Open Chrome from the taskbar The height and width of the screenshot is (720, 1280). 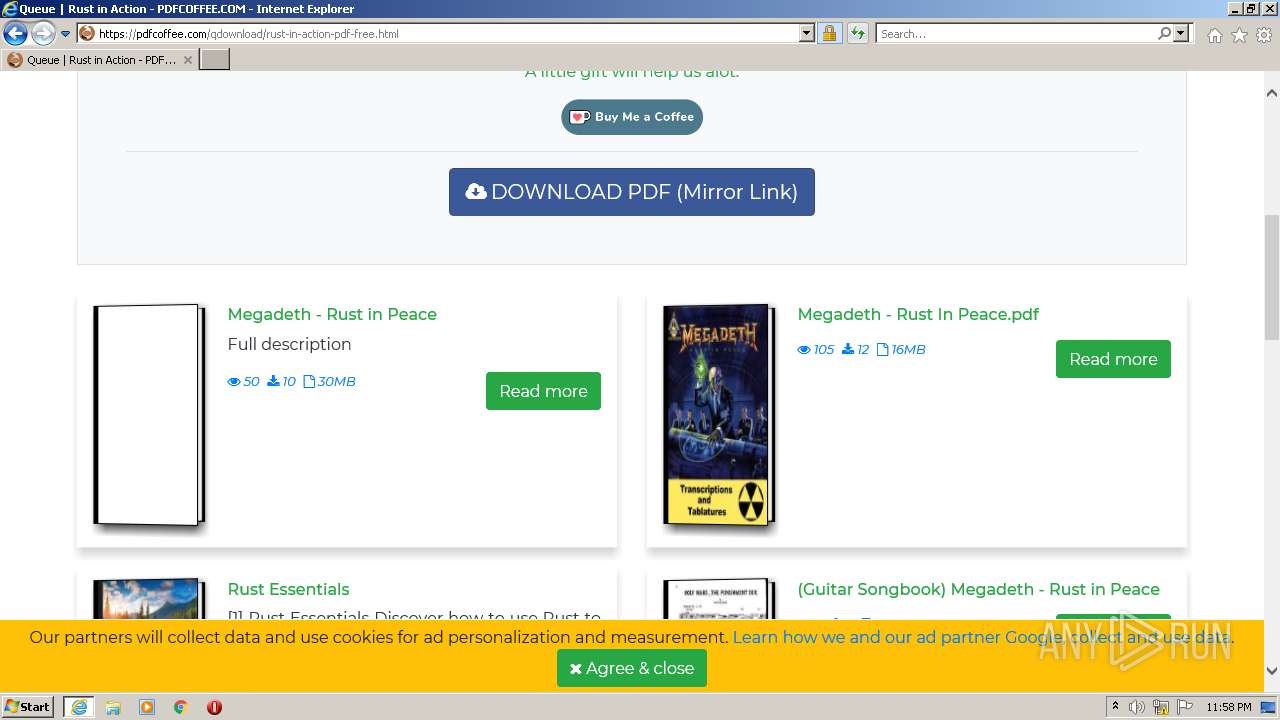[x=181, y=707]
